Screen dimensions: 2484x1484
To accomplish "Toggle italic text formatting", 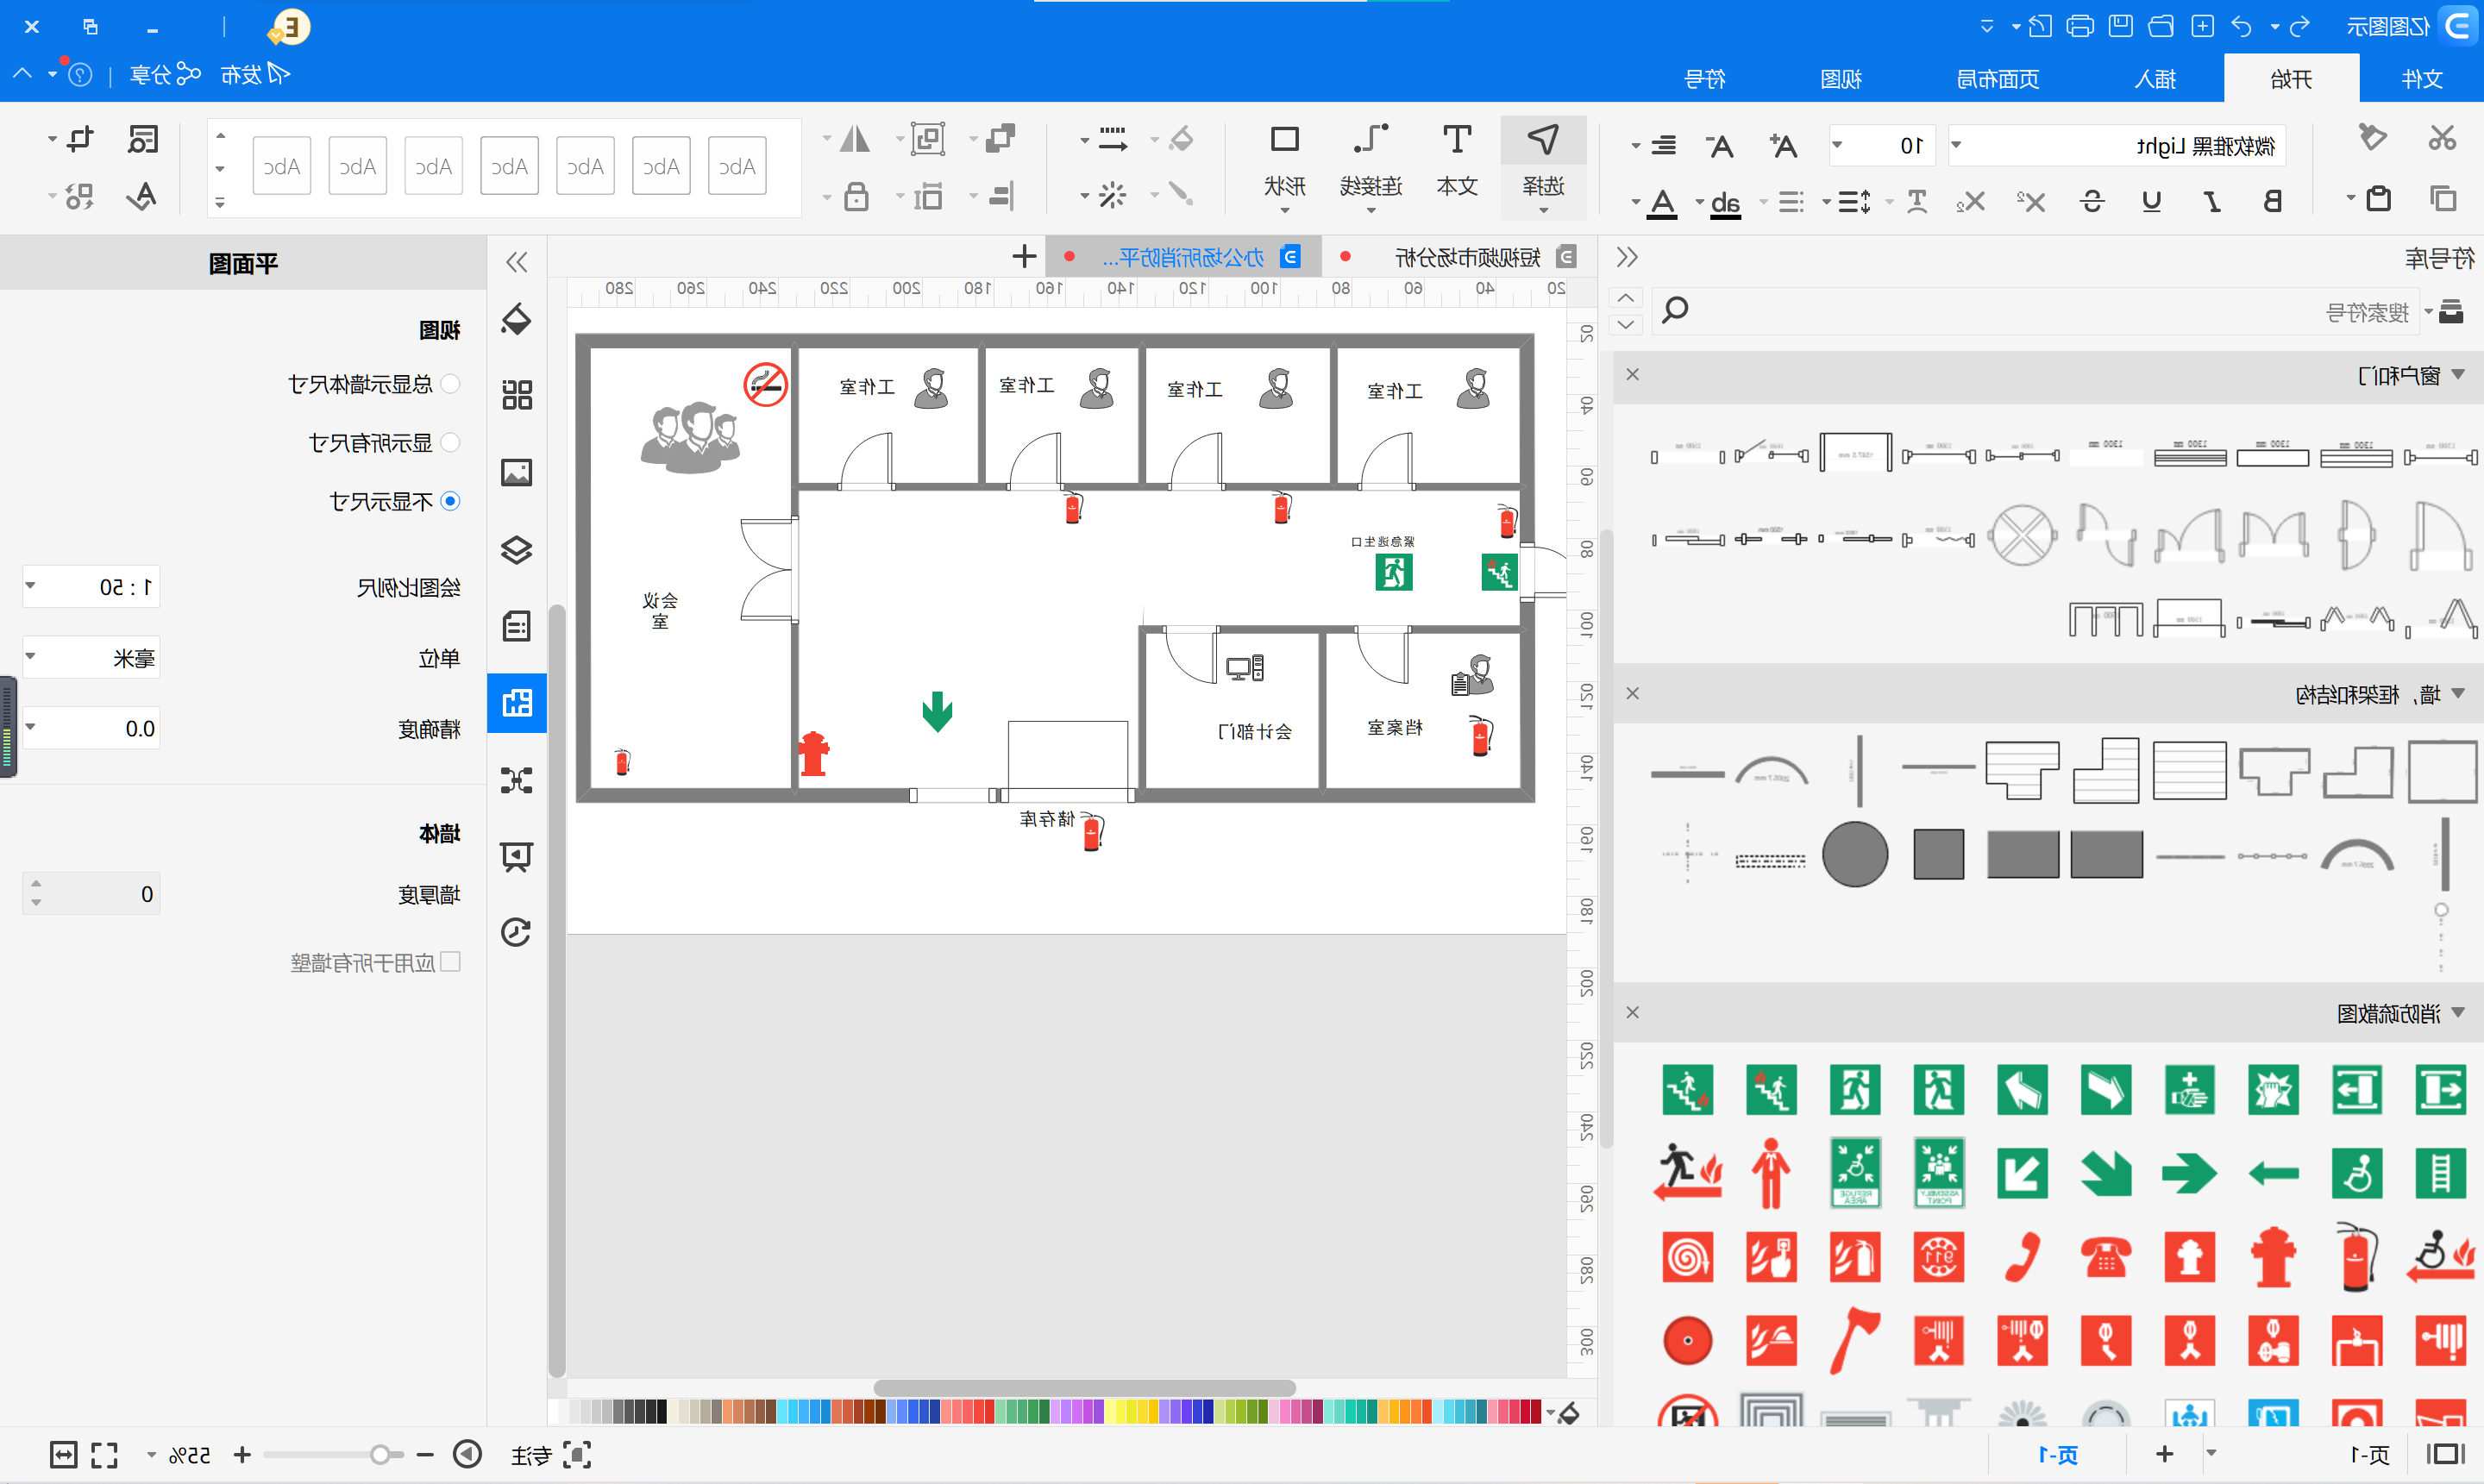I will [x=2213, y=201].
